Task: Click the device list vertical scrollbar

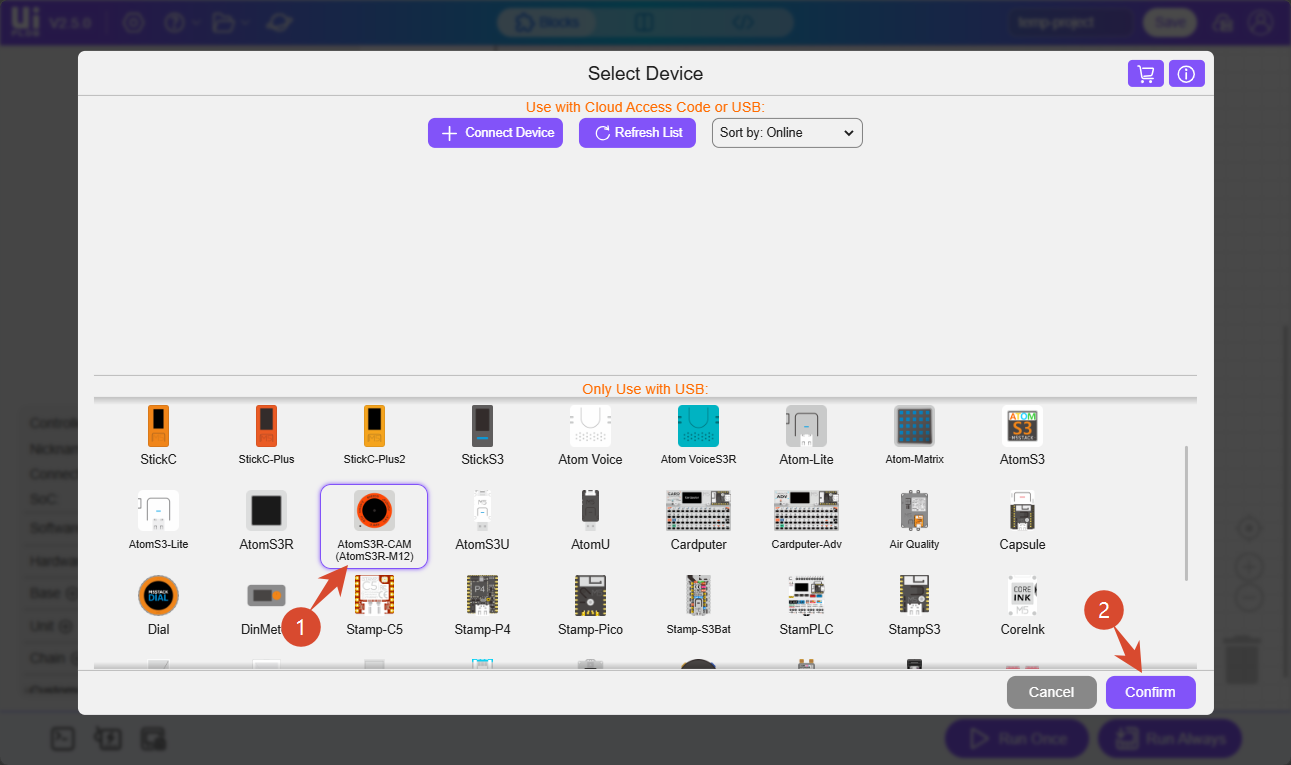Action: [x=1186, y=513]
